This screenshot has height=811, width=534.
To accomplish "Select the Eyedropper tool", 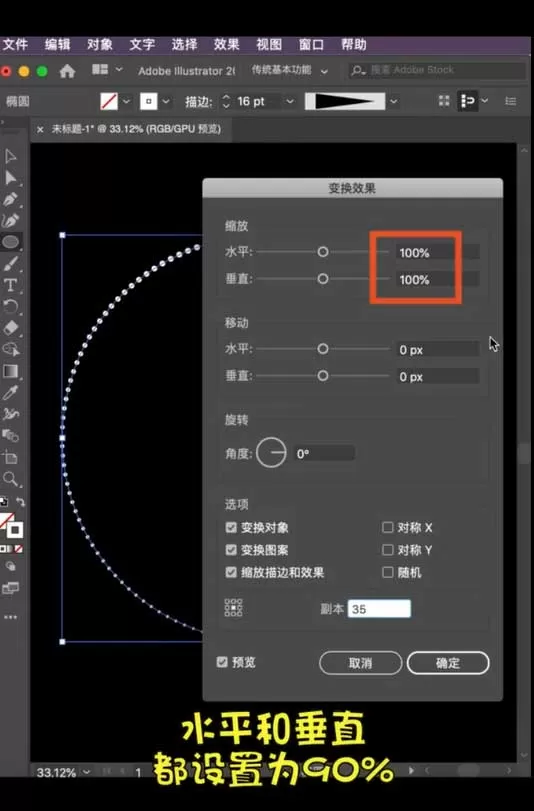I will (10, 393).
